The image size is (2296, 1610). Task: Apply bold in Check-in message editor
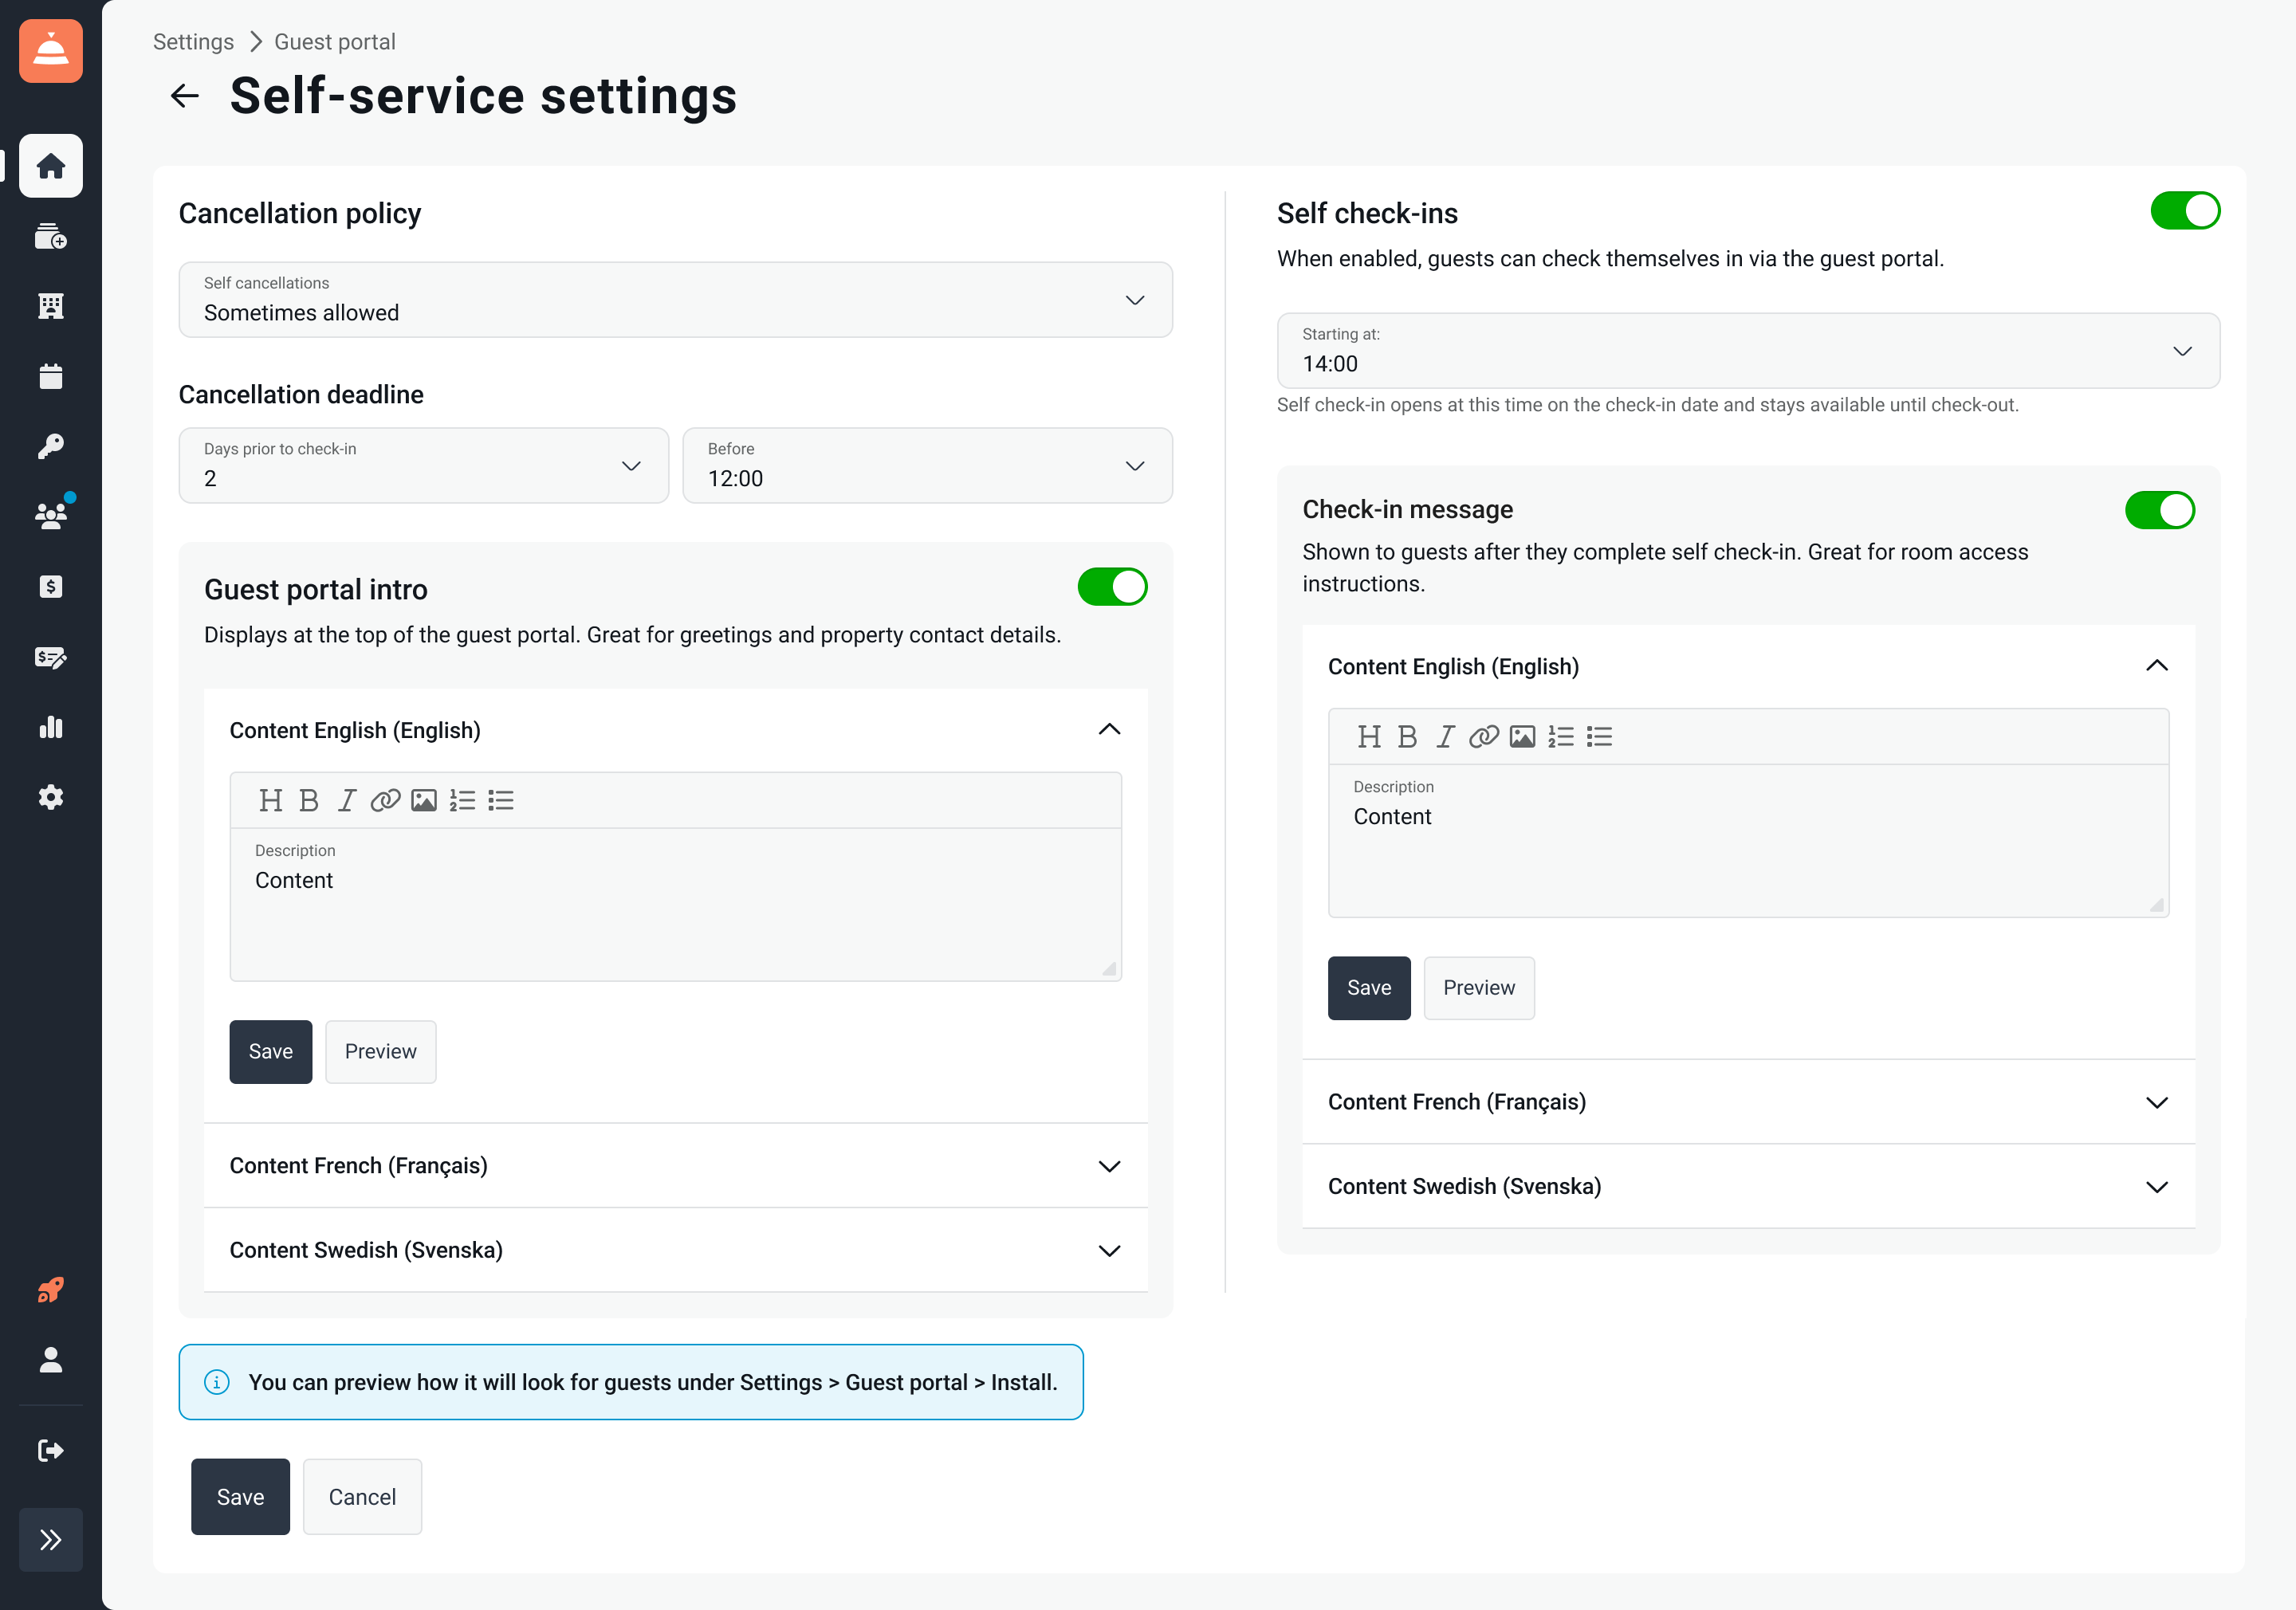tap(1408, 737)
